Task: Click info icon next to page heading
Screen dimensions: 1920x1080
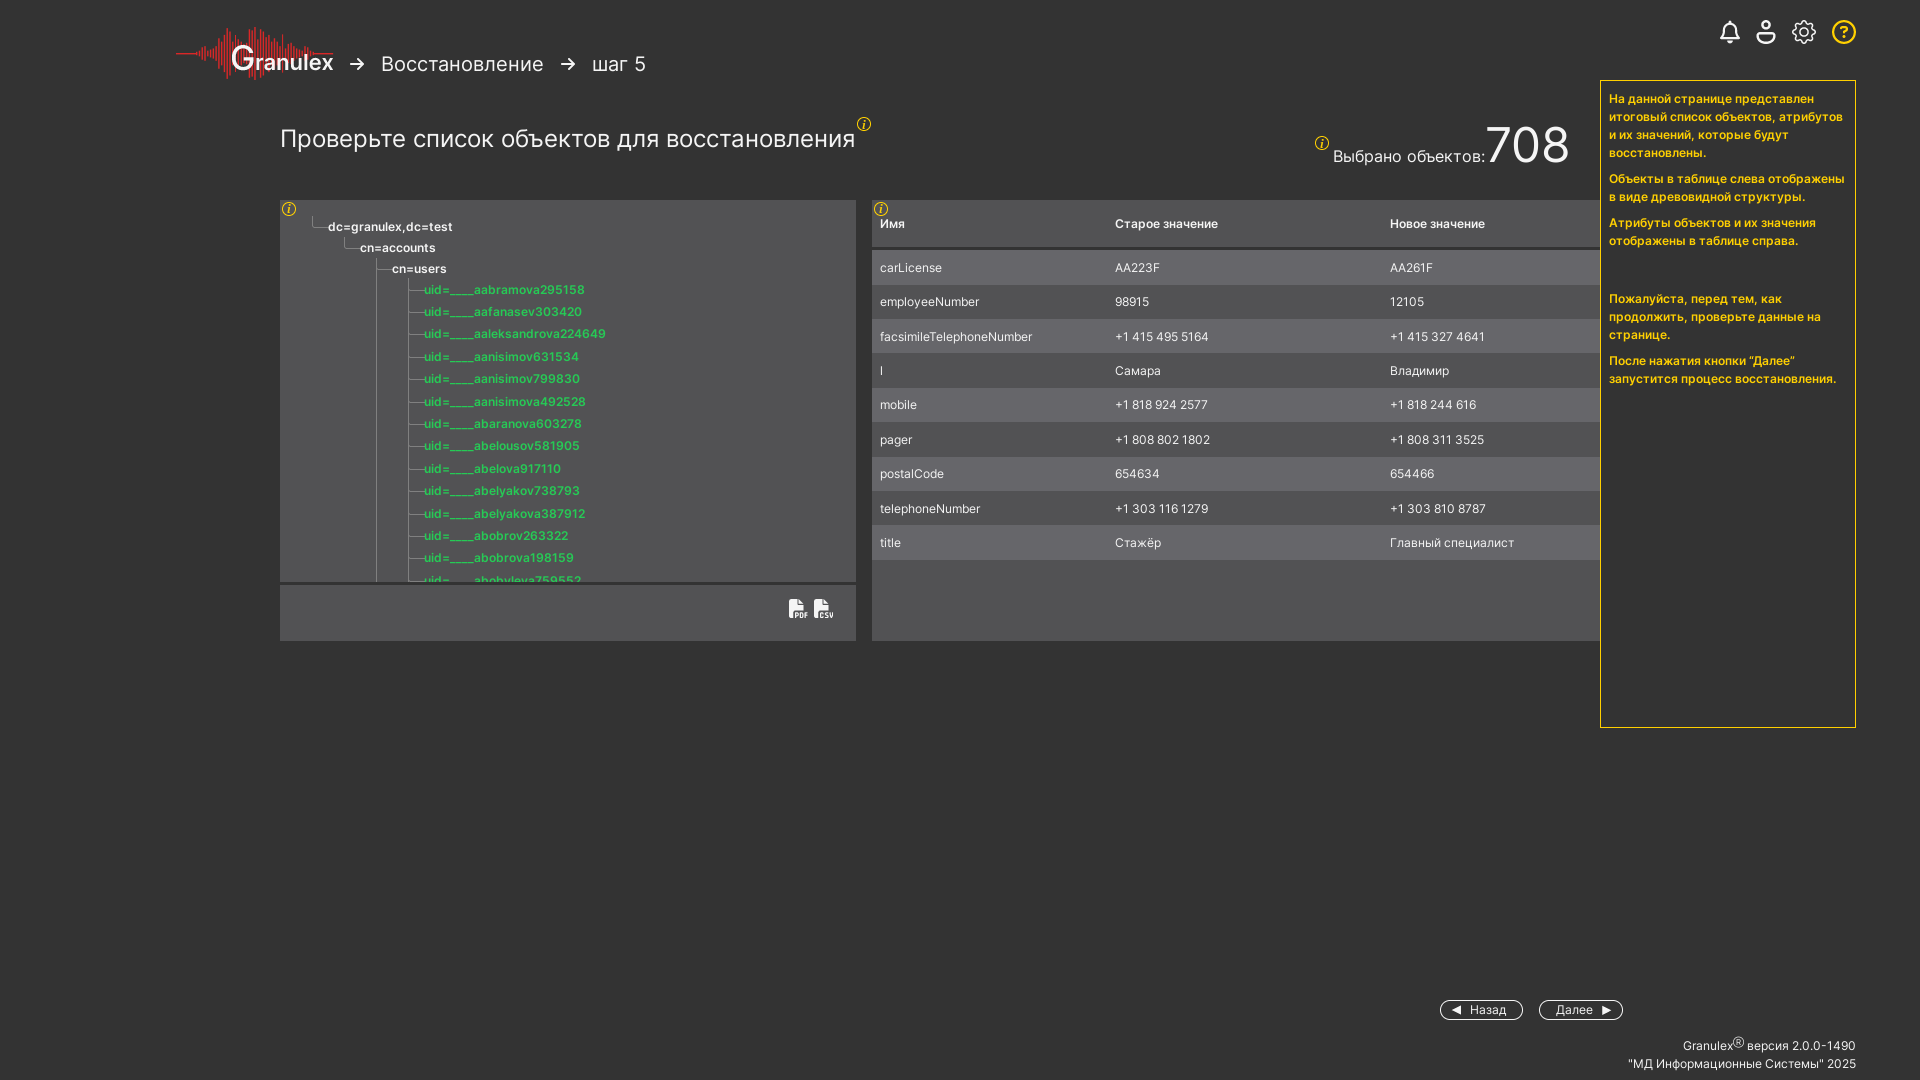Action: (x=864, y=124)
